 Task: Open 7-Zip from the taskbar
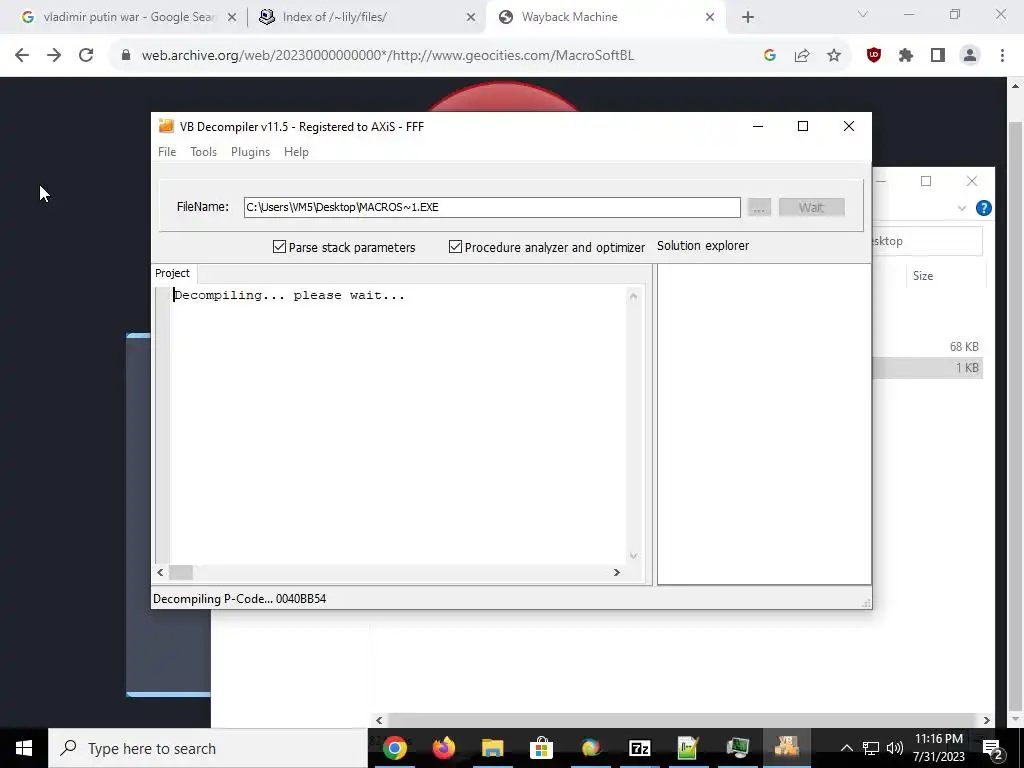coord(639,748)
